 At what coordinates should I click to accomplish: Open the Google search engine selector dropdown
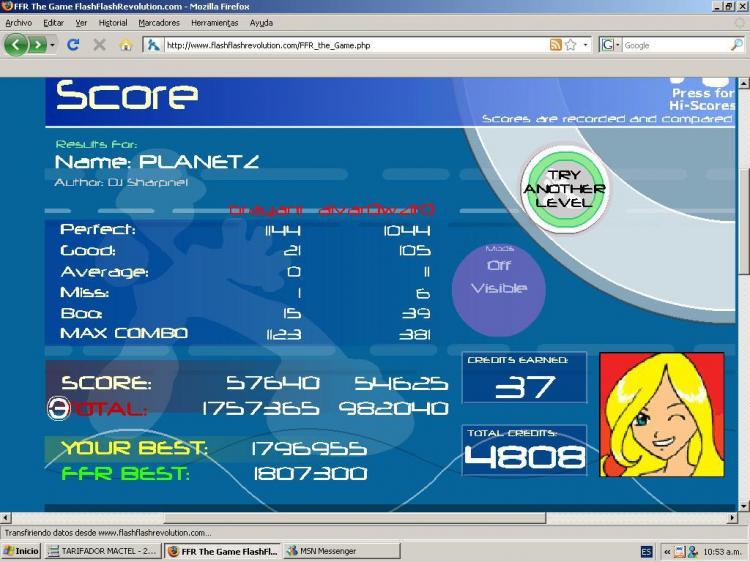coord(611,45)
